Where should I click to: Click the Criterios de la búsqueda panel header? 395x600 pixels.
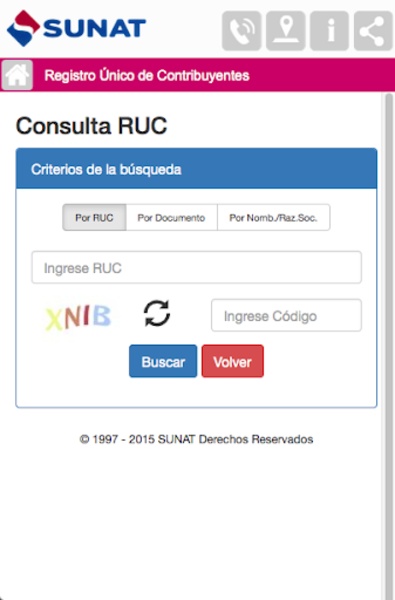196,168
